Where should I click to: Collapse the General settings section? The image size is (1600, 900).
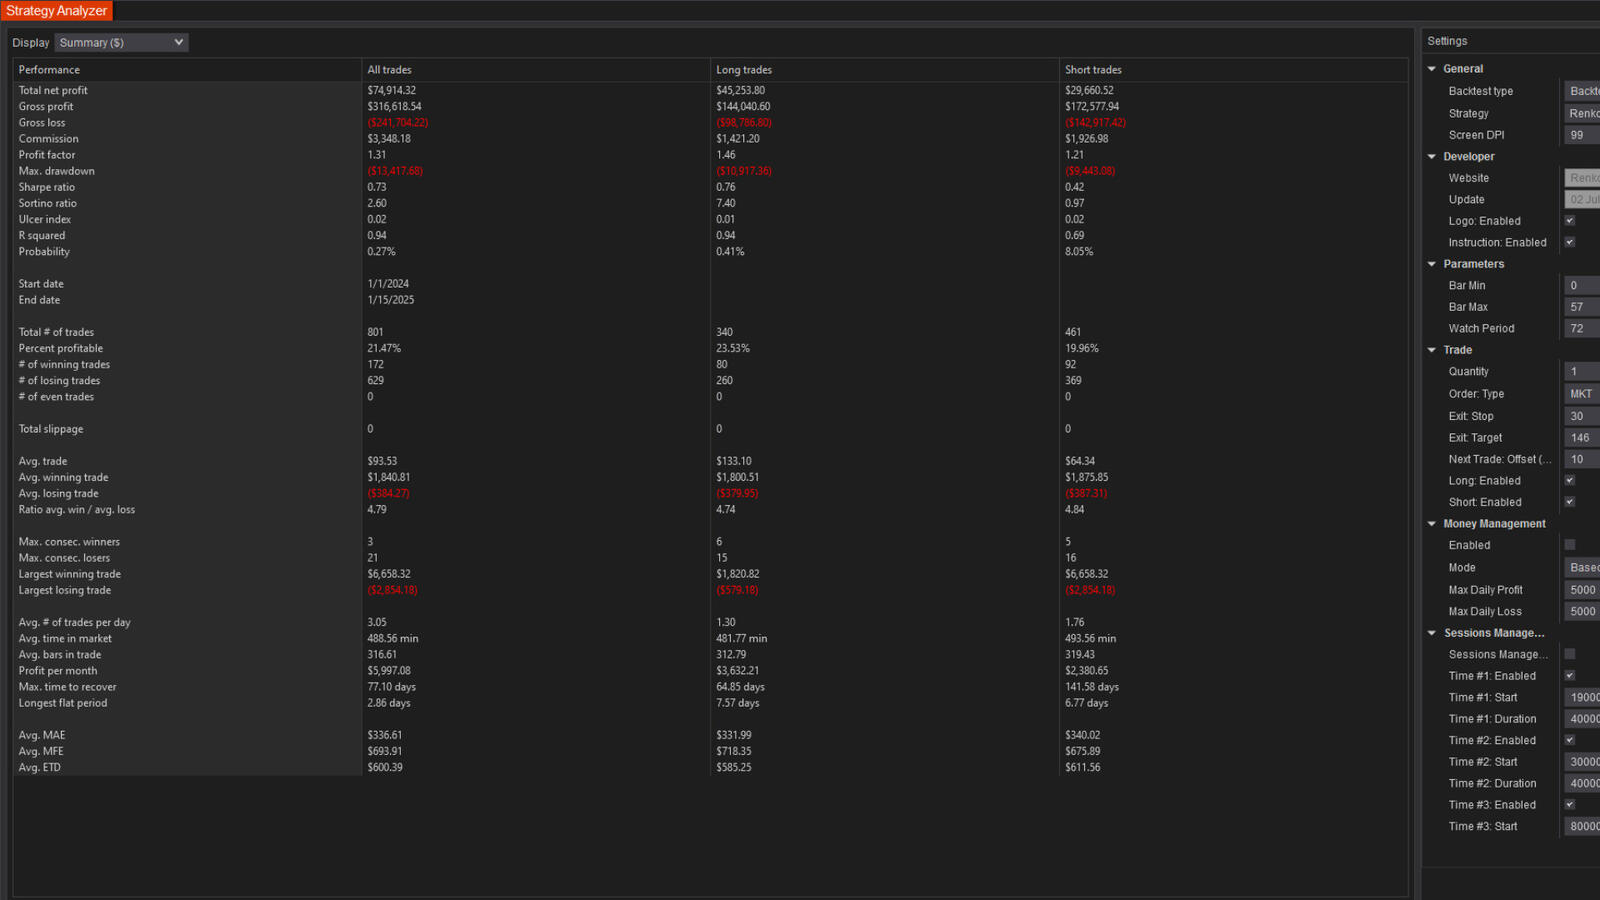tap(1432, 69)
